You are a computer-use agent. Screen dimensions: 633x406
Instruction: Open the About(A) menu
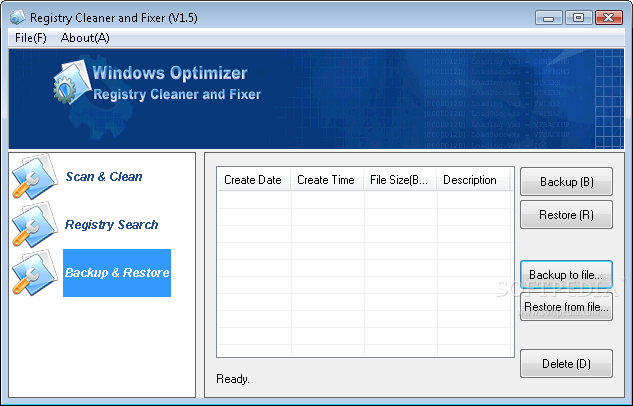85,38
